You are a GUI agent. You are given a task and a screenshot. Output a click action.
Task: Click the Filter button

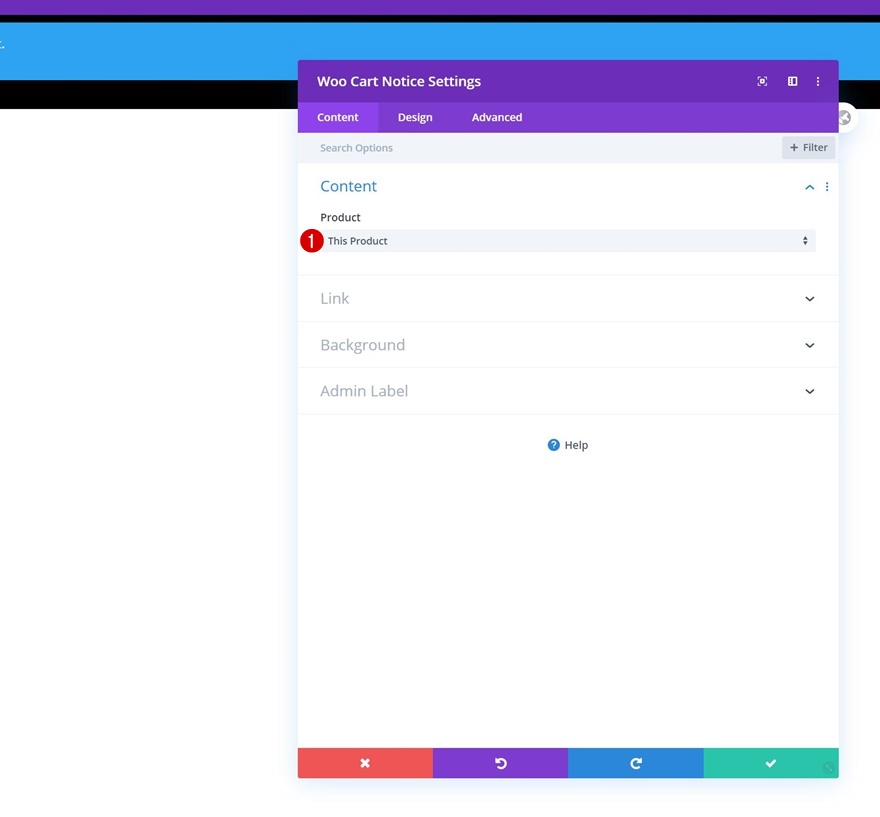808,148
